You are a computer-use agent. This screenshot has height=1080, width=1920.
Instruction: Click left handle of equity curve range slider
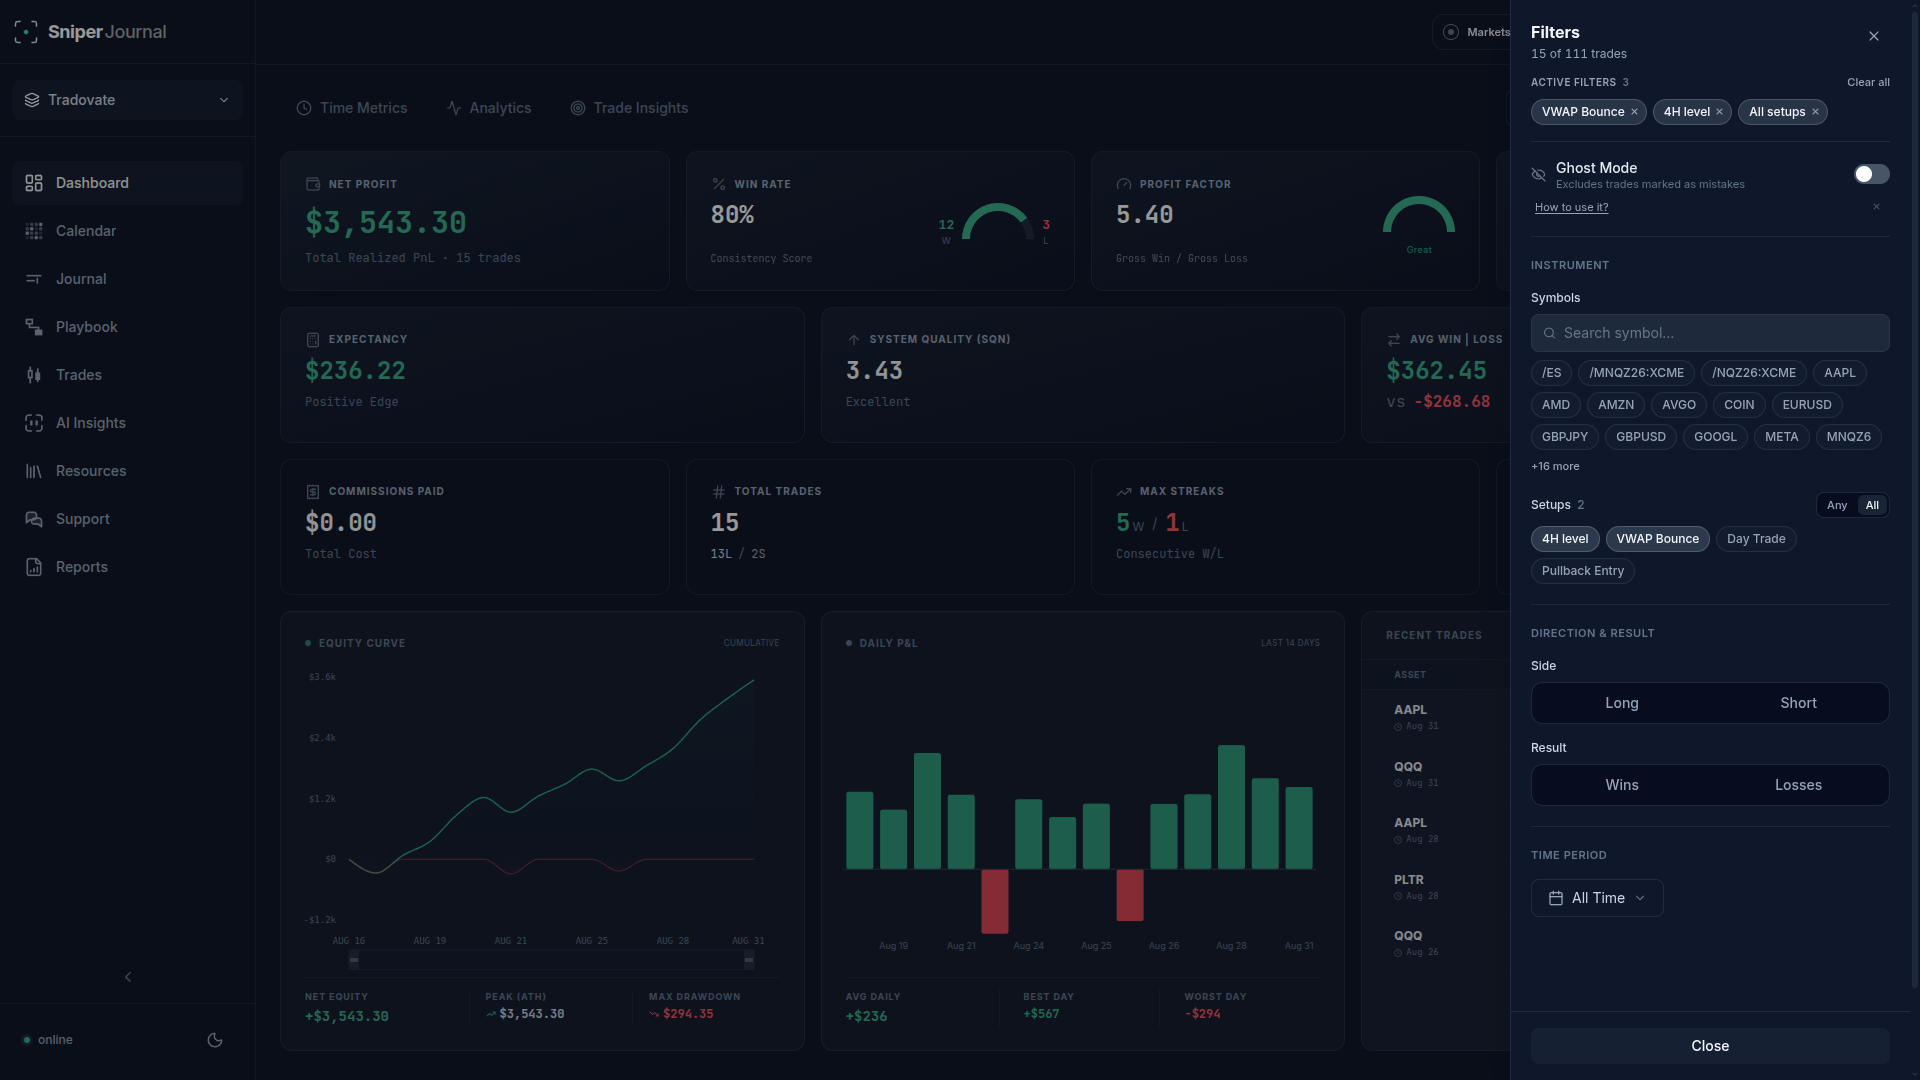point(354,960)
